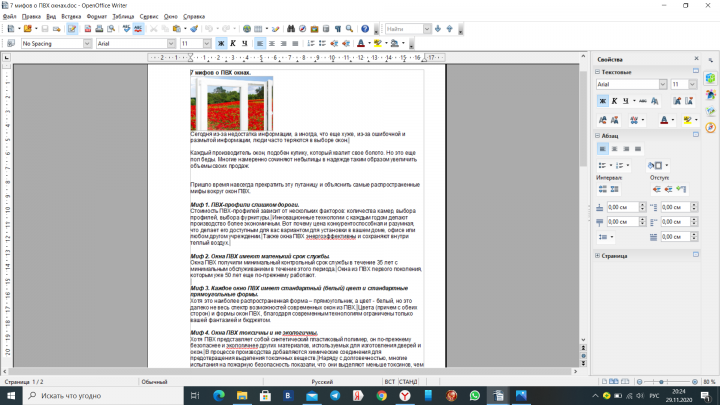Open the toolbar font color dropdown arrow
The width and height of the screenshot is (720, 405).
pyautogui.click(x=369, y=43)
